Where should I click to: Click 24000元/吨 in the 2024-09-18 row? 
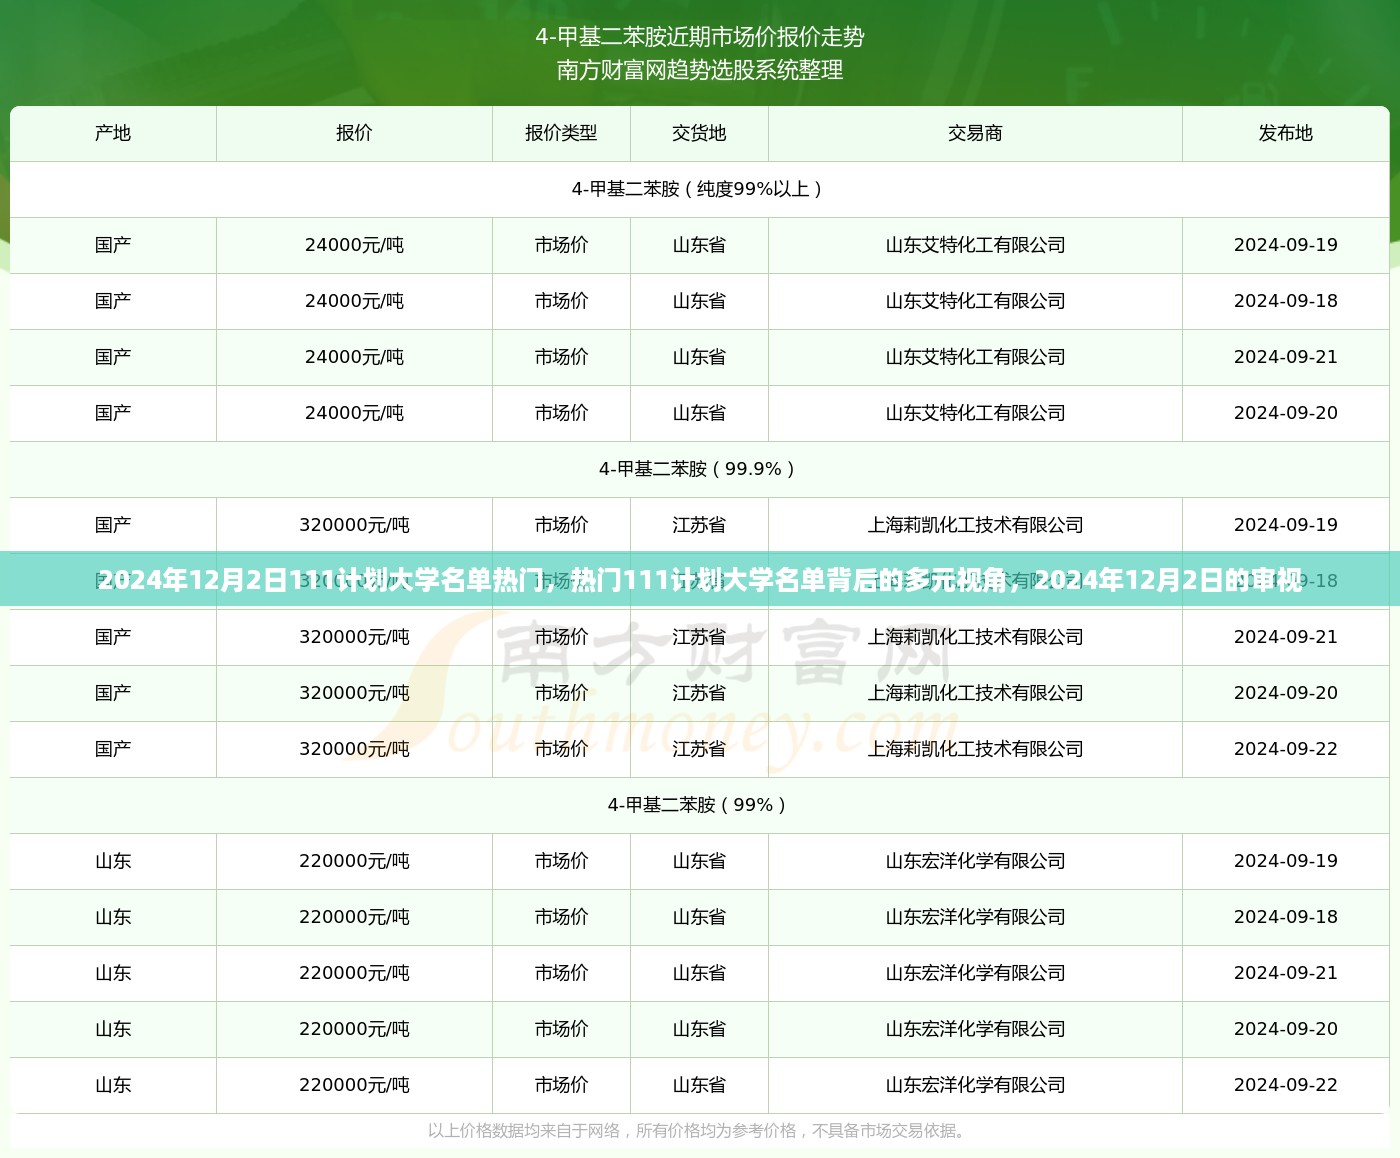click(354, 301)
